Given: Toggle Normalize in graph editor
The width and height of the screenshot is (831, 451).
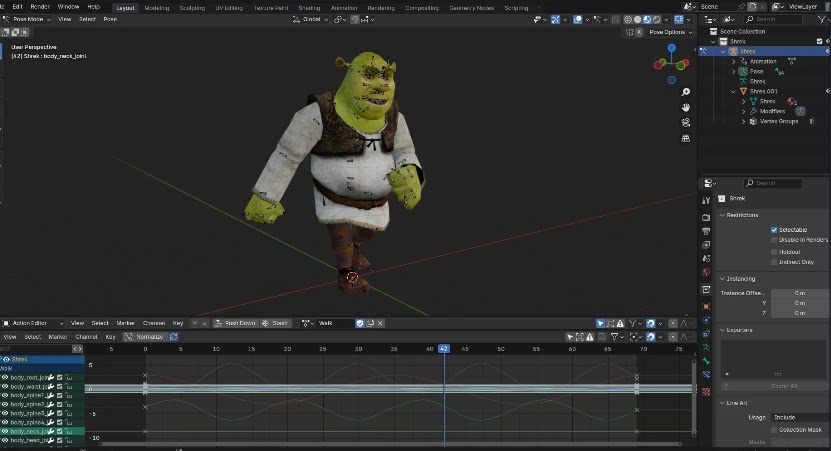Looking at the screenshot, I should click(x=145, y=337).
